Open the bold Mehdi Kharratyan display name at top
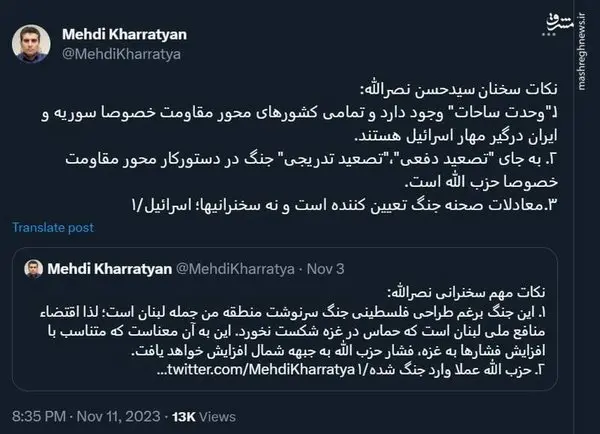 tap(127, 34)
